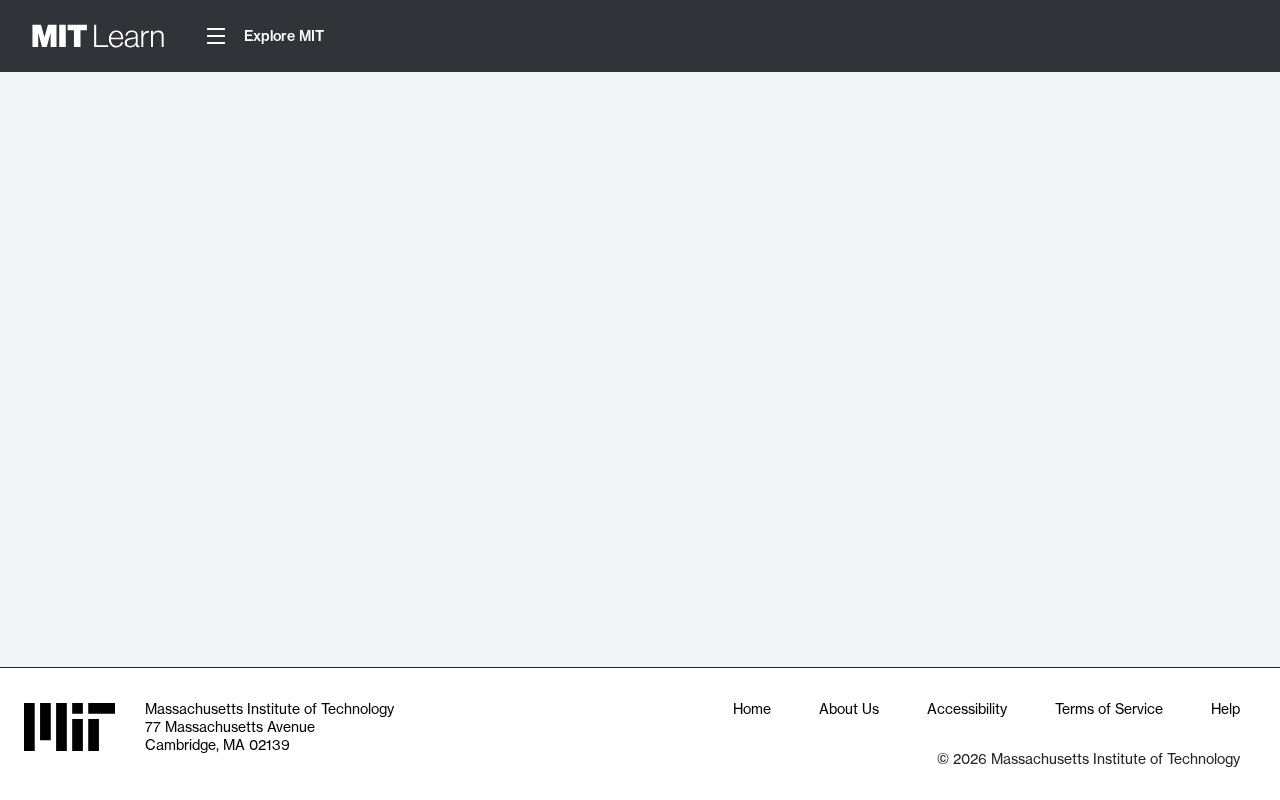
Task: Open the hamburger menu icon
Action: [x=216, y=36]
